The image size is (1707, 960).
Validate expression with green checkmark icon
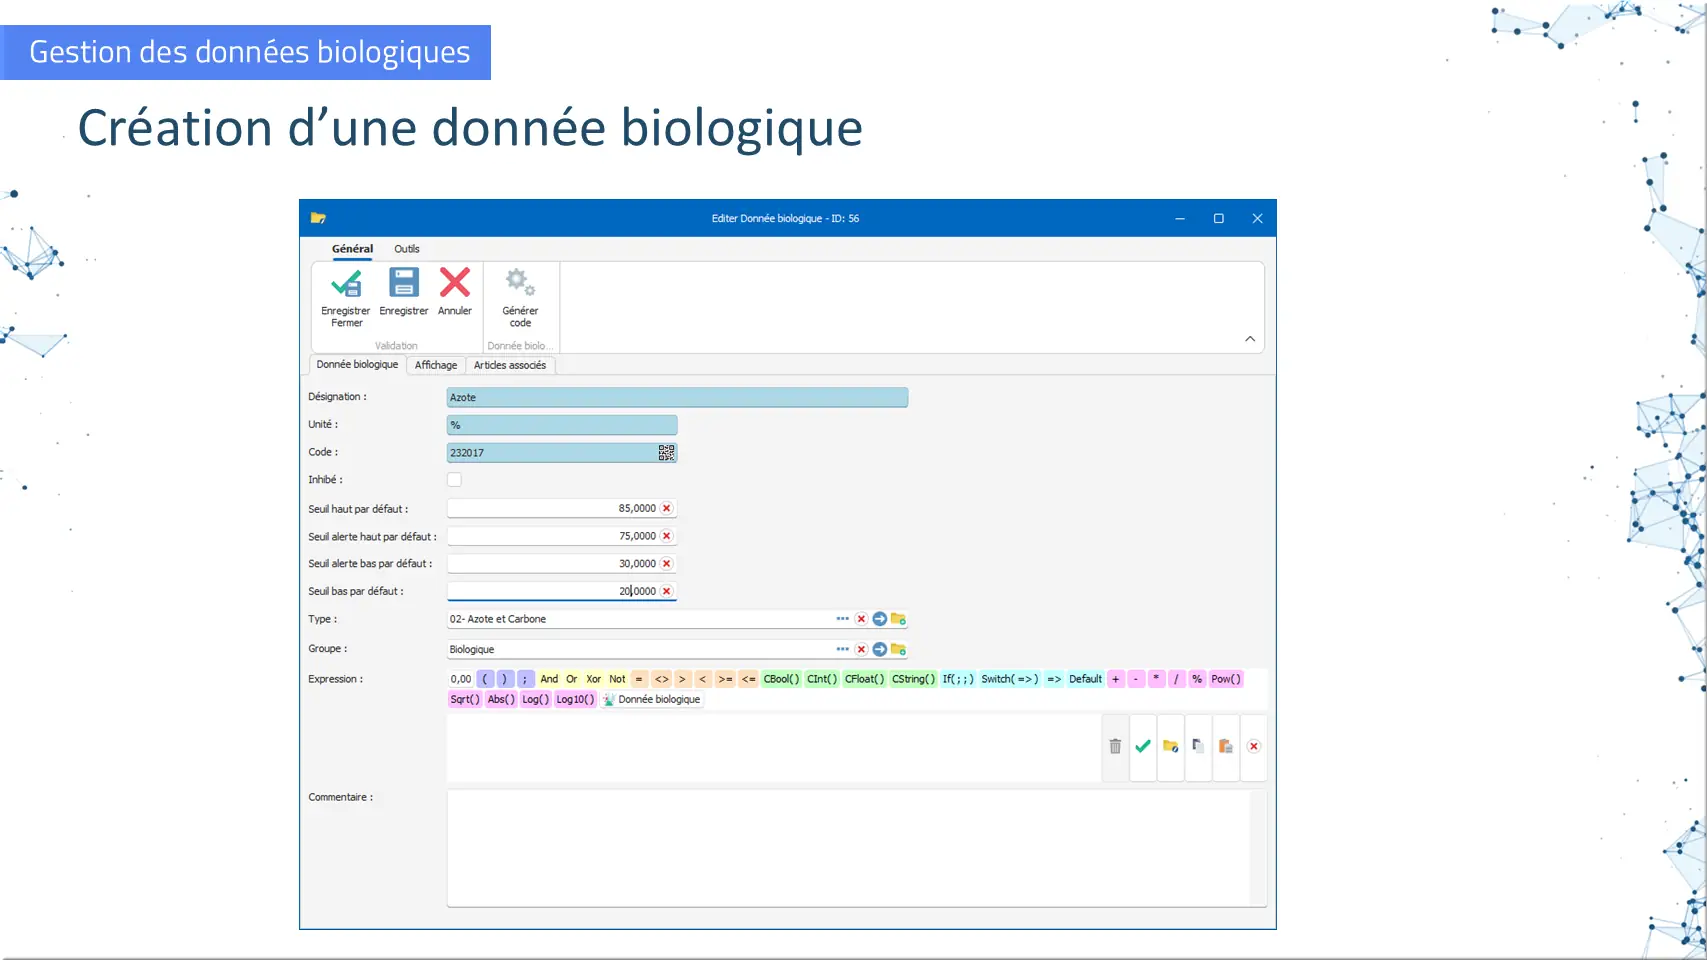click(1143, 746)
